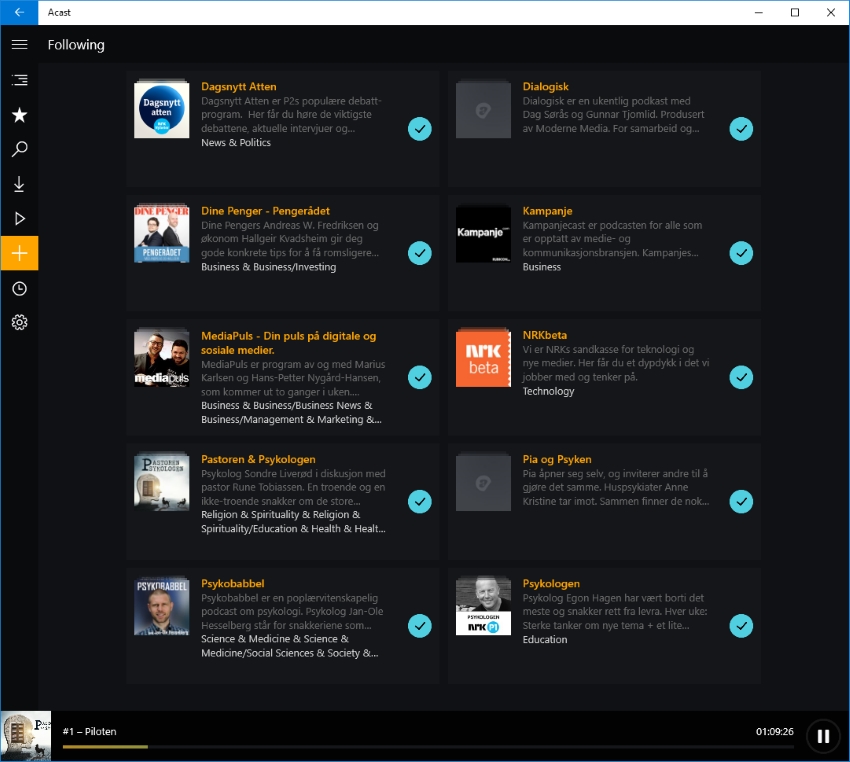Image resolution: width=850 pixels, height=762 pixels.
Task: Open the Dagsnytt Atten podcast title
Action: [239, 87]
